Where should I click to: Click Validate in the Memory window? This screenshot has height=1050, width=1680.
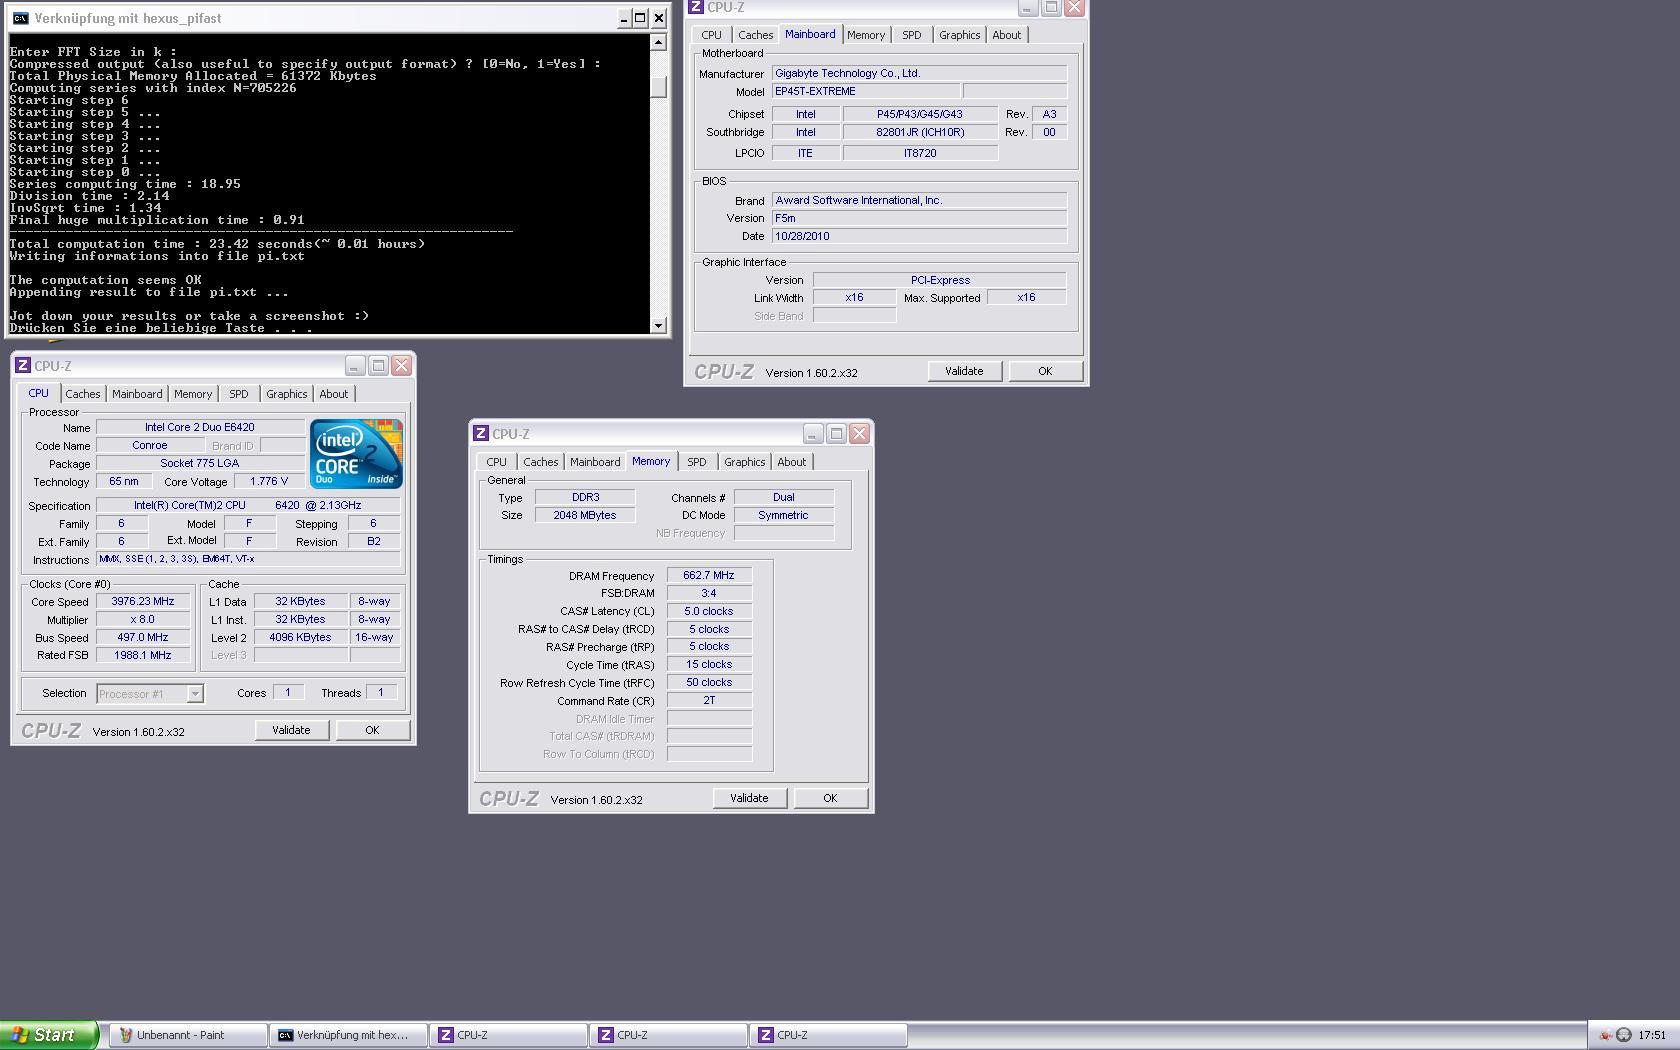pos(749,798)
